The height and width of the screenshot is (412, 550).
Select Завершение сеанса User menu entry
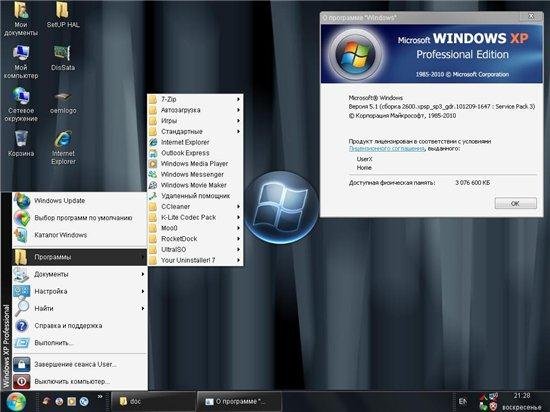(x=80, y=365)
